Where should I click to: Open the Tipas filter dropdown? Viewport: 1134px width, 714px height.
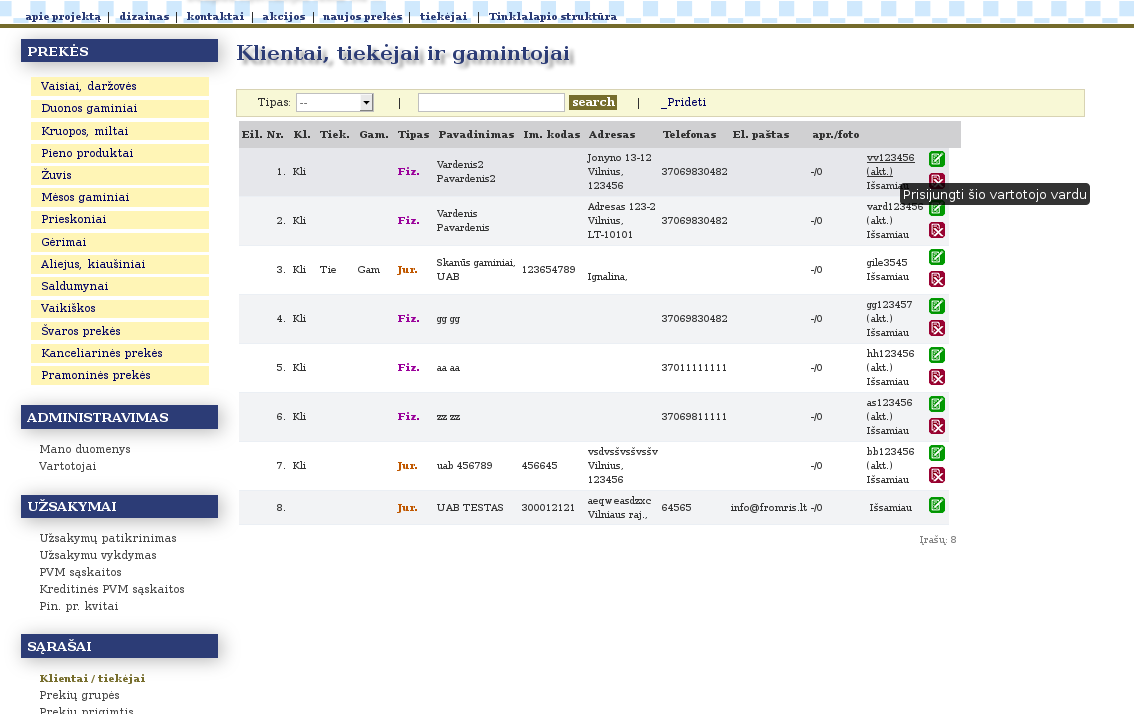tap(334, 103)
